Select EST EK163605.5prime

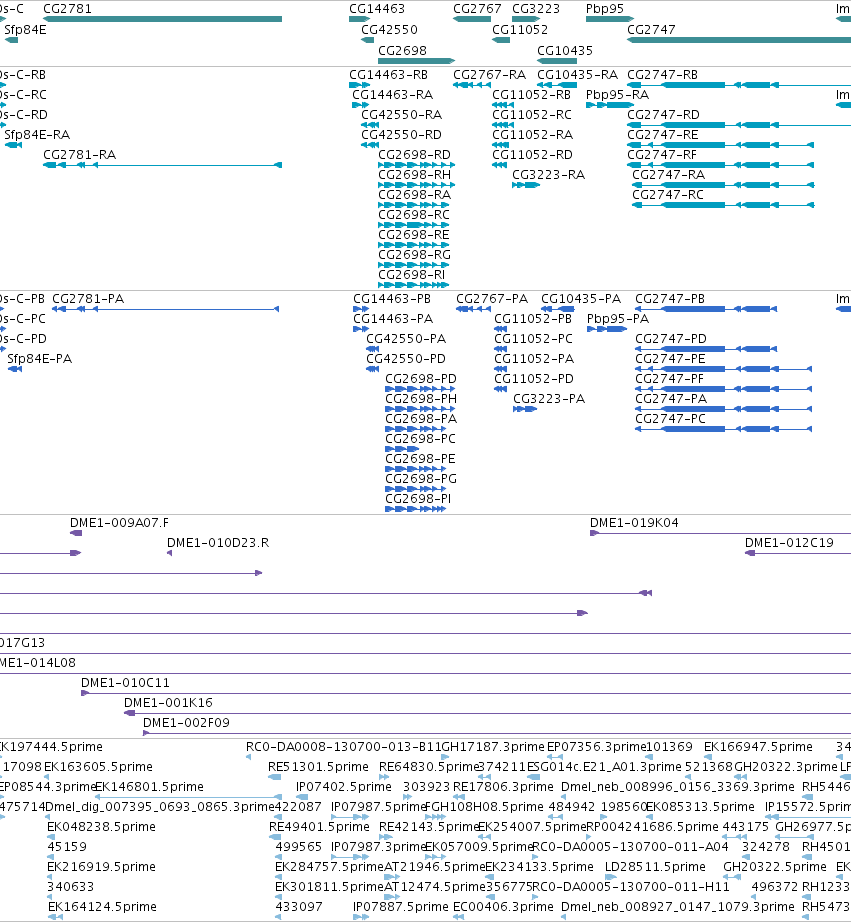coord(98,767)
